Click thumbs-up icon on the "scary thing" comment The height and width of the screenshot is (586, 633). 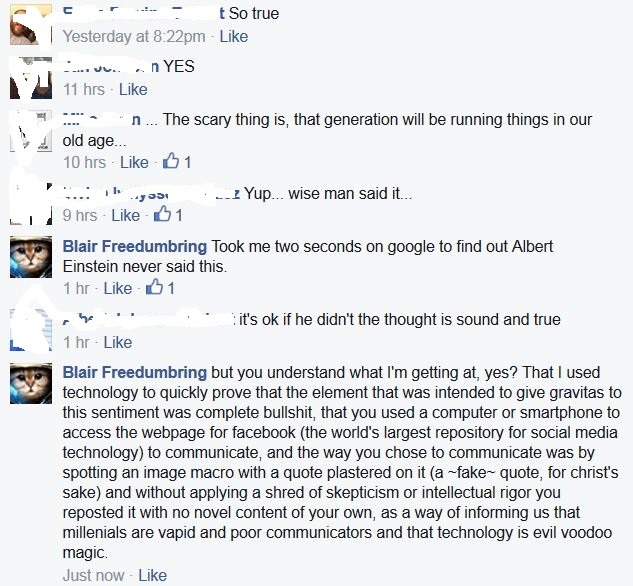point(171,162)
